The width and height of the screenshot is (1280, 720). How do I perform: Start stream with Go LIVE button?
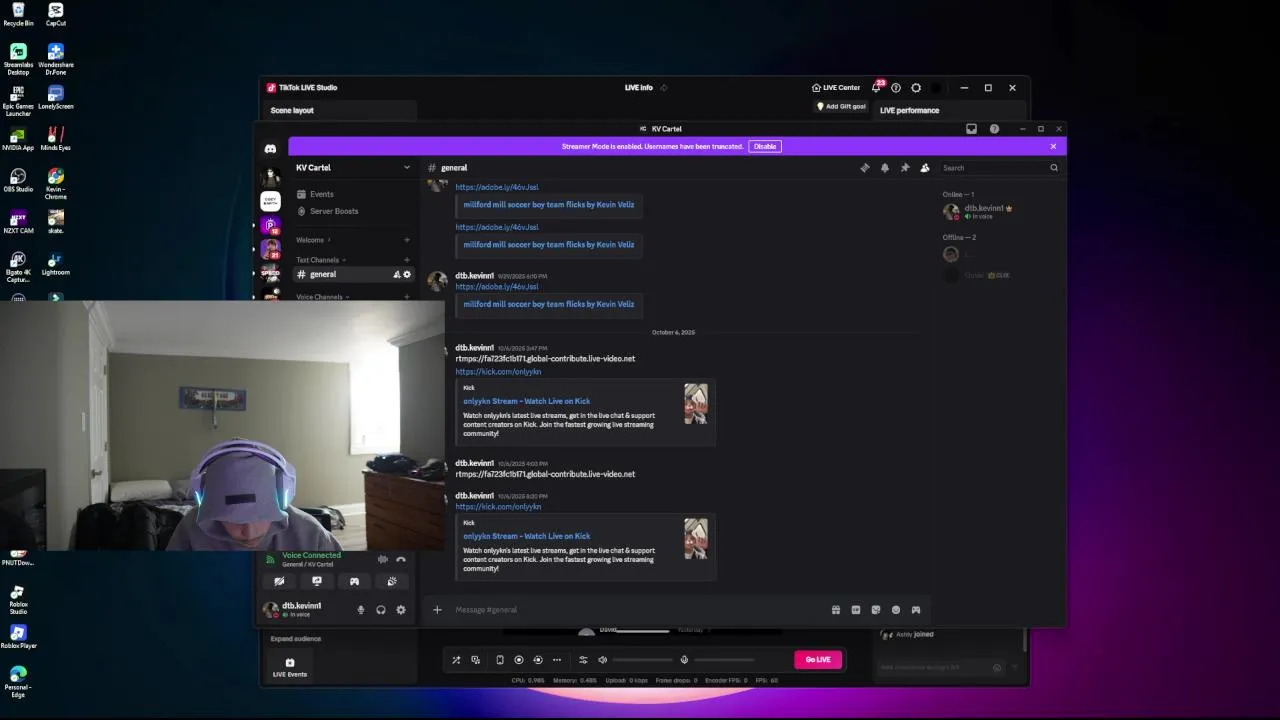(x=818, y=660)
